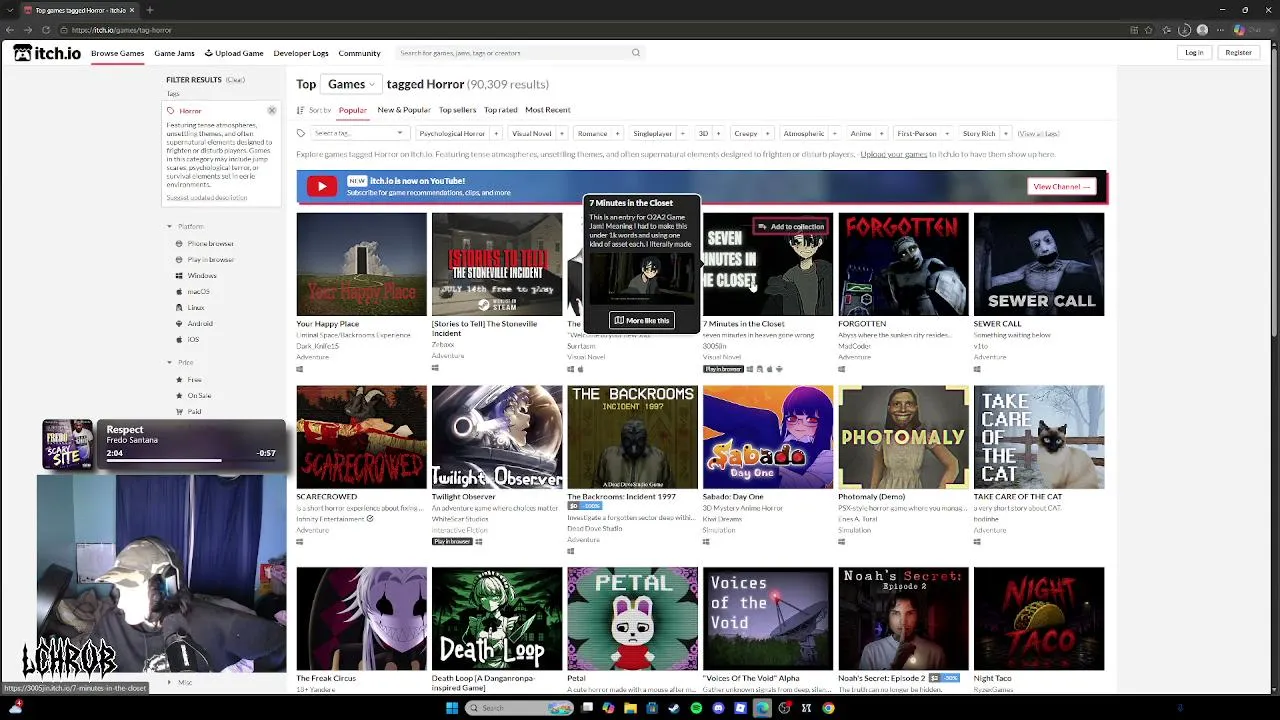Open File Explorer from the taskbar
Image resolution: width=1280 pixels, height=720 pixels.
[630, 708]
